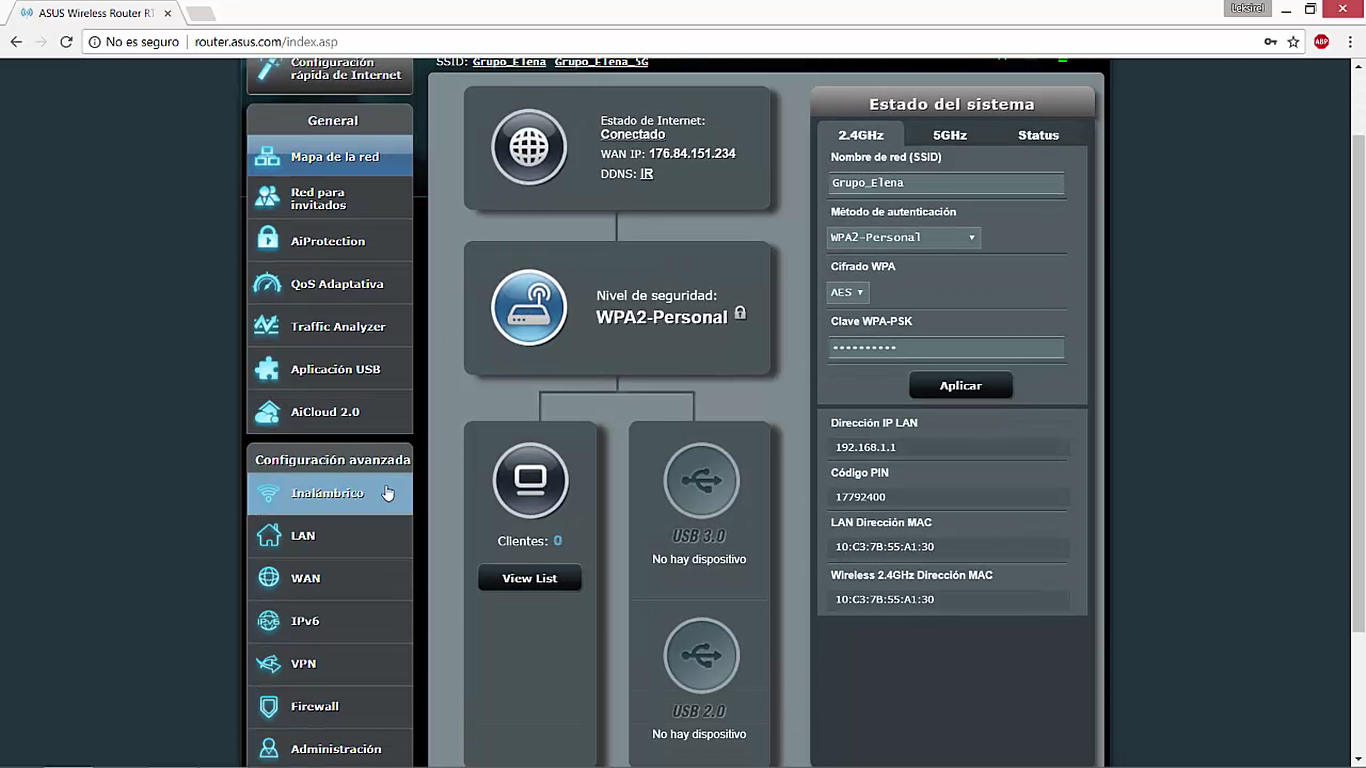Click the Wireless 2.4GHz MAC address value
The height and width of the screenshot is (768, 1366).
(885, 600)
